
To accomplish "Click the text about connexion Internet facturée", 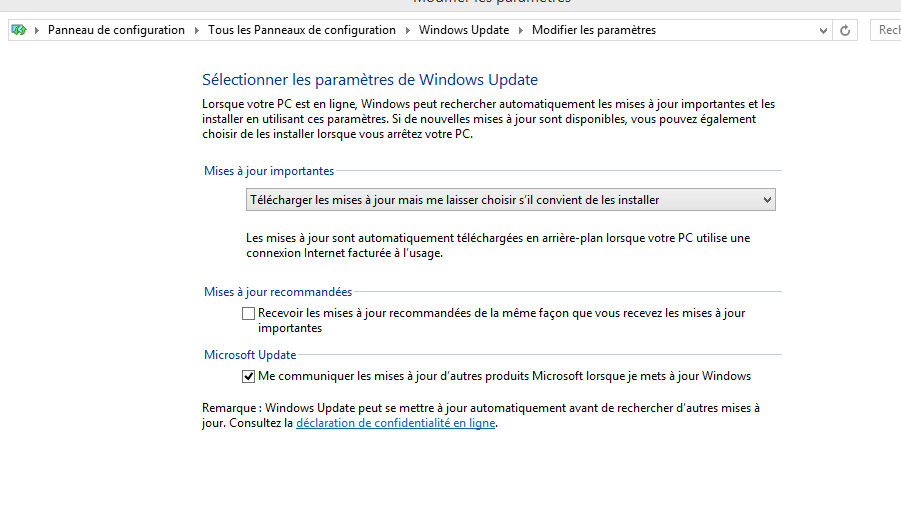I will 498,245.
